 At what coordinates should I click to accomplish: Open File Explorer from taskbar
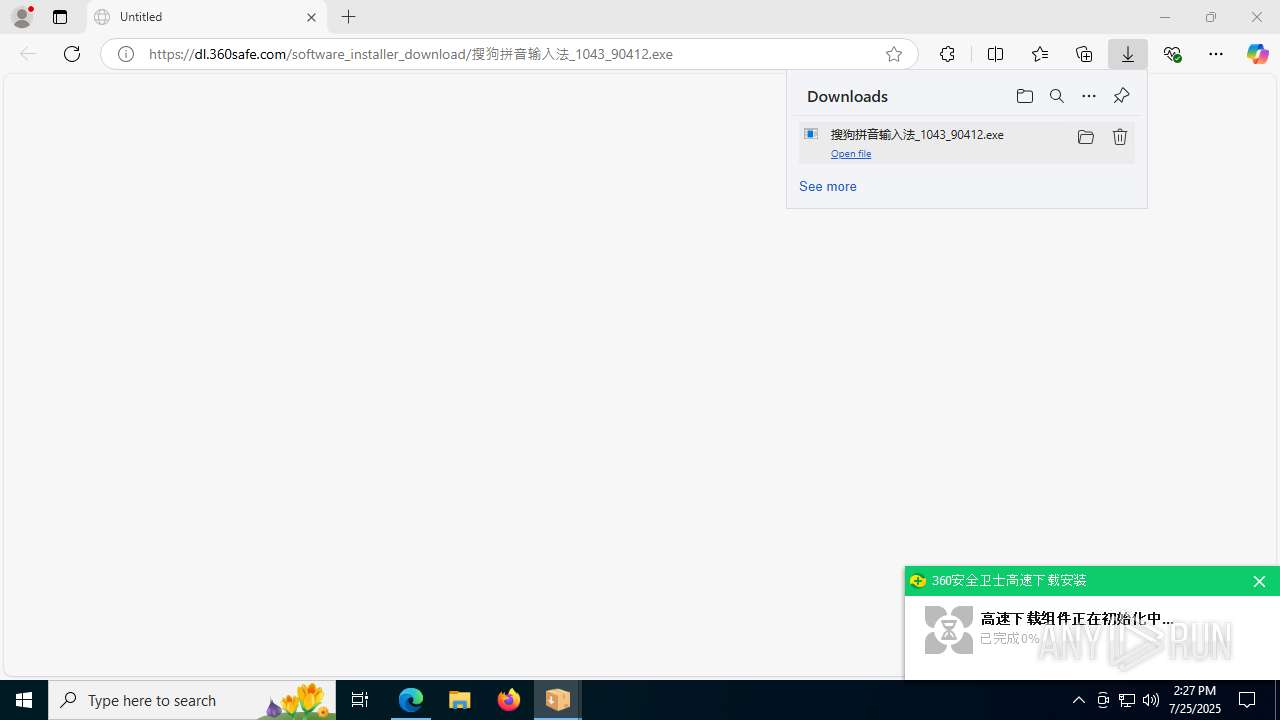click(x=460, y=700)
